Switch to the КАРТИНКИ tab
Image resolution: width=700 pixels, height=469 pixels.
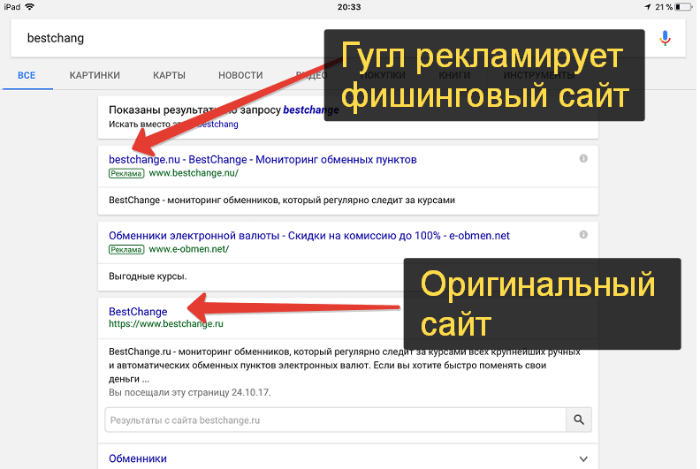[x=95, y=75]
